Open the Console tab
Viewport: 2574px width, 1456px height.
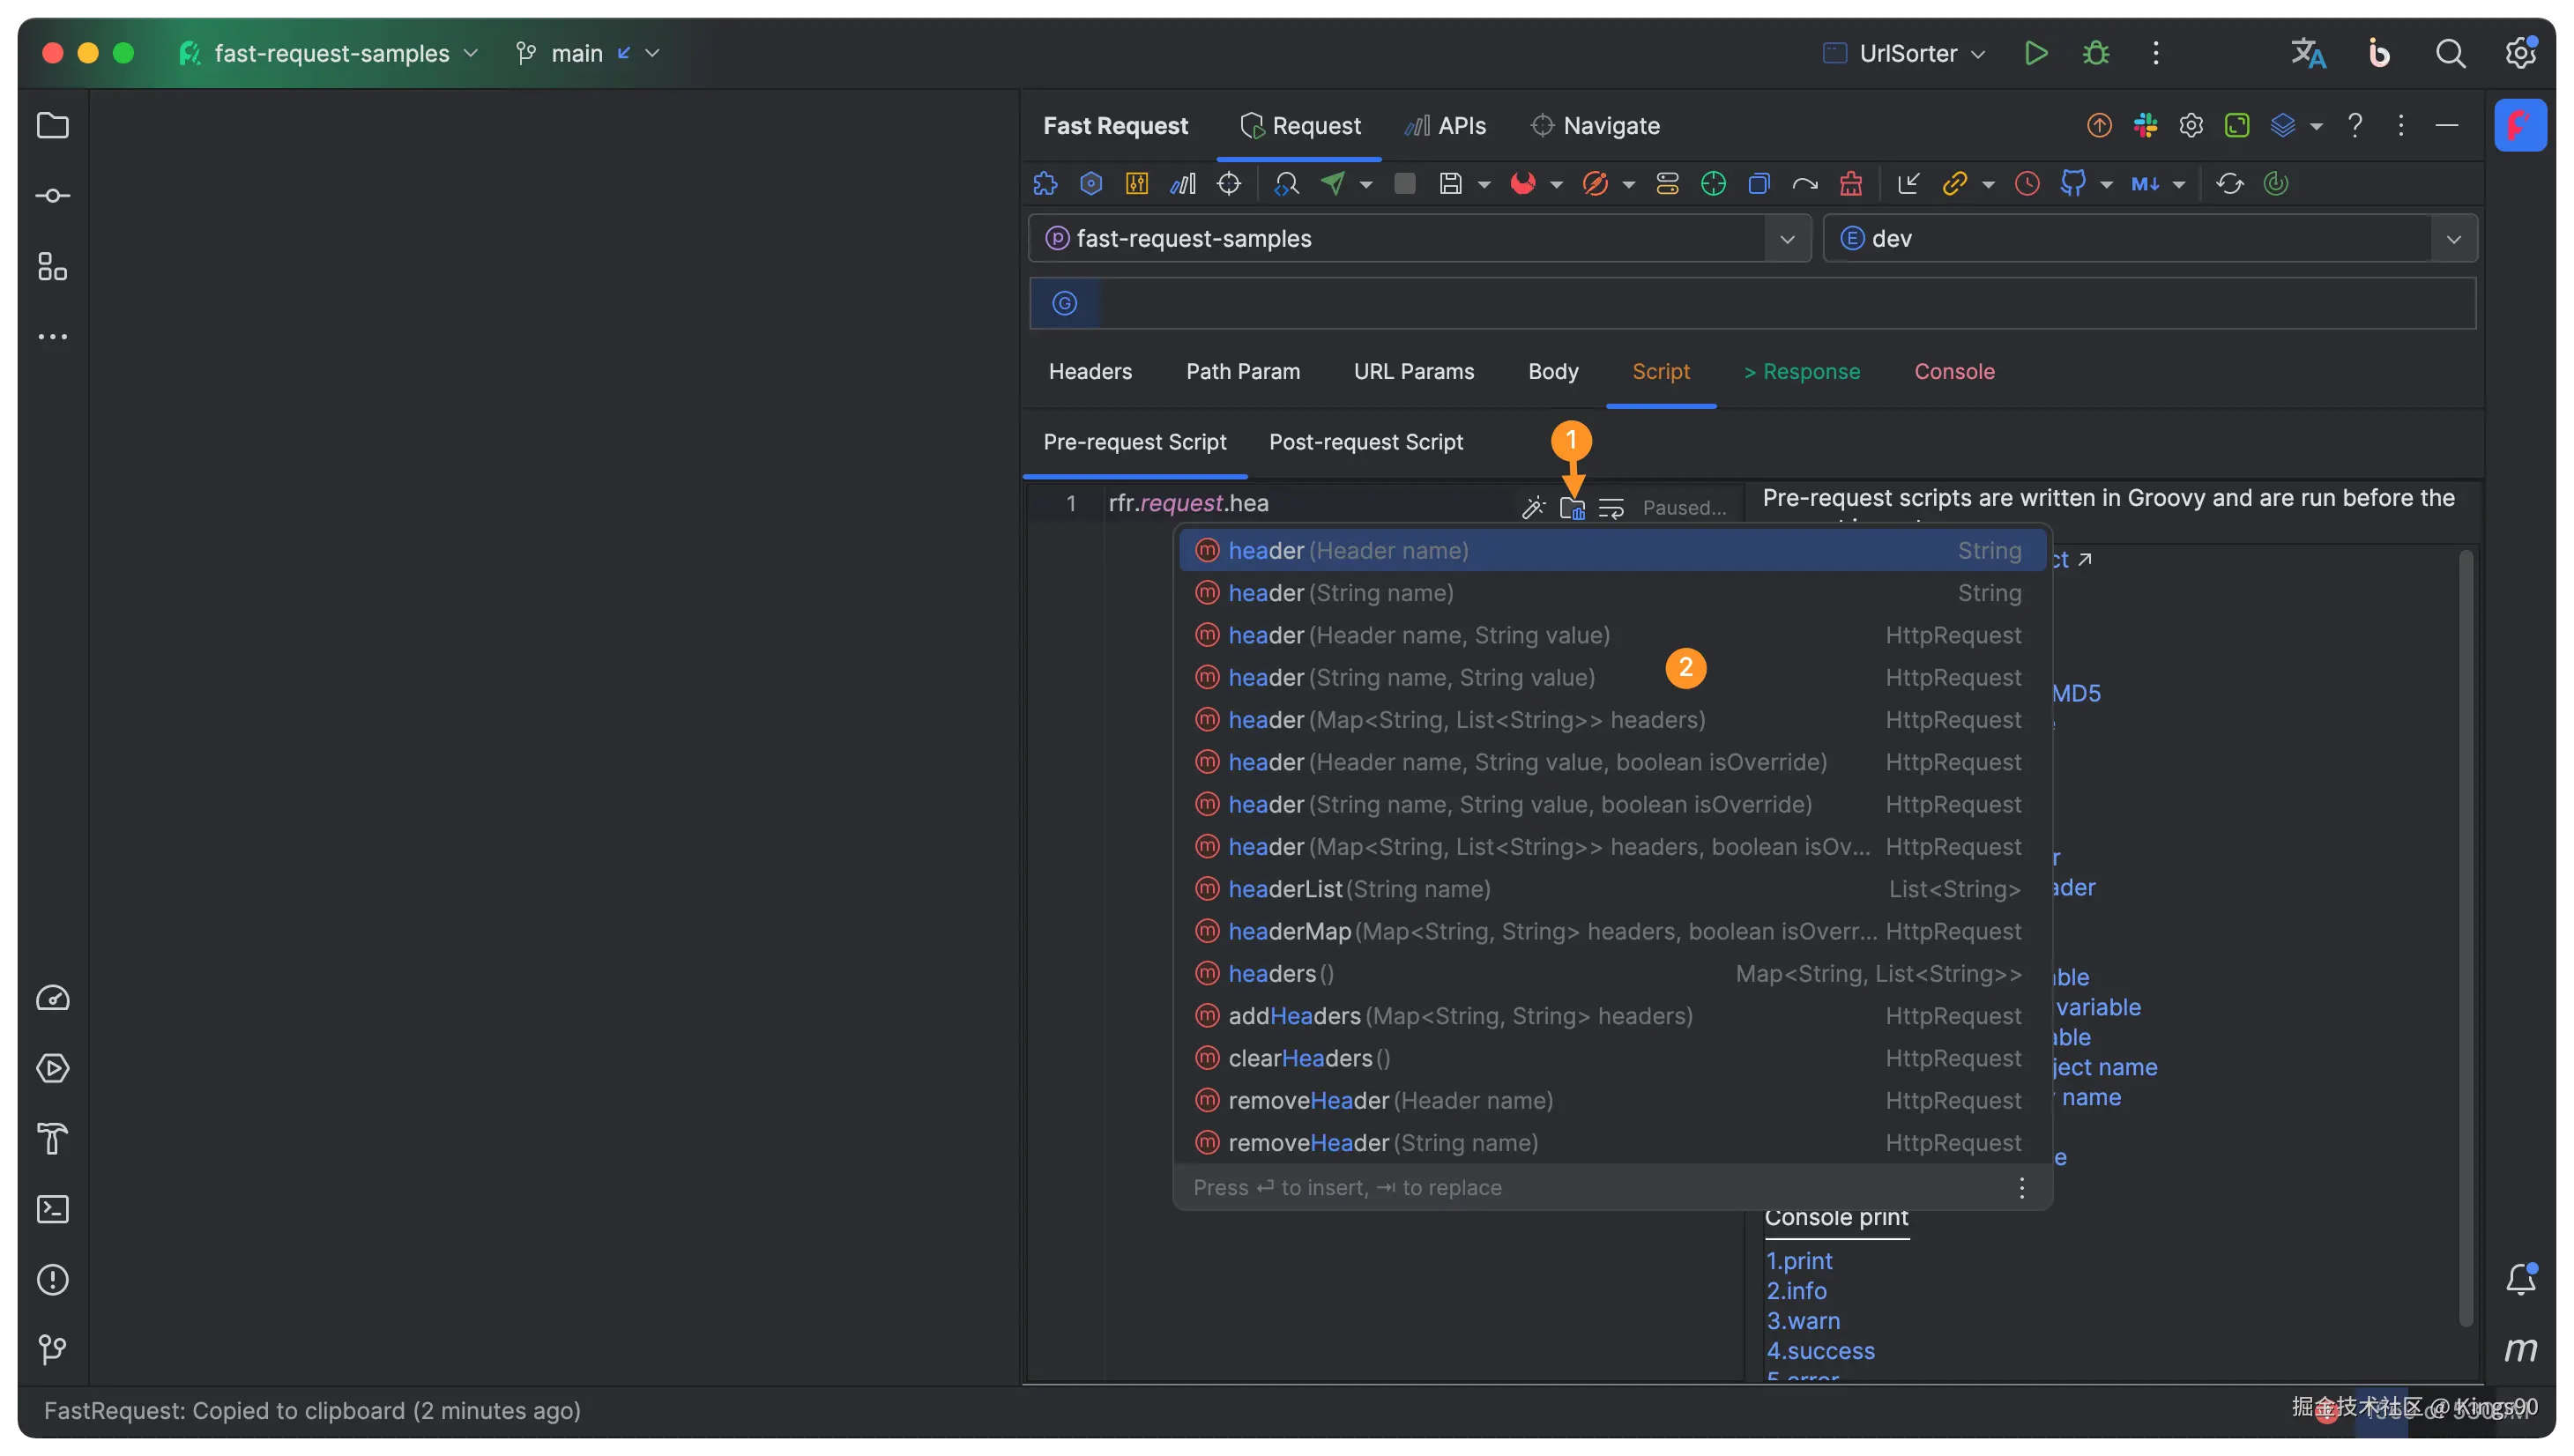point(1954,371)
